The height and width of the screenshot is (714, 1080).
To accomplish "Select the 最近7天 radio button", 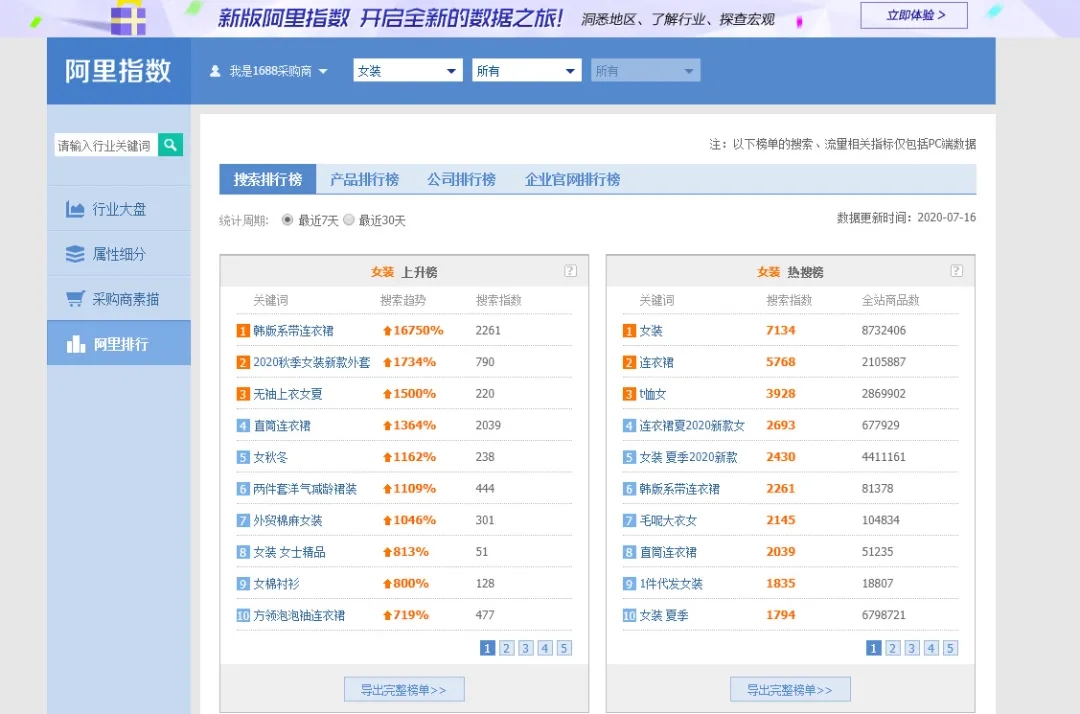I will [287, 220].
